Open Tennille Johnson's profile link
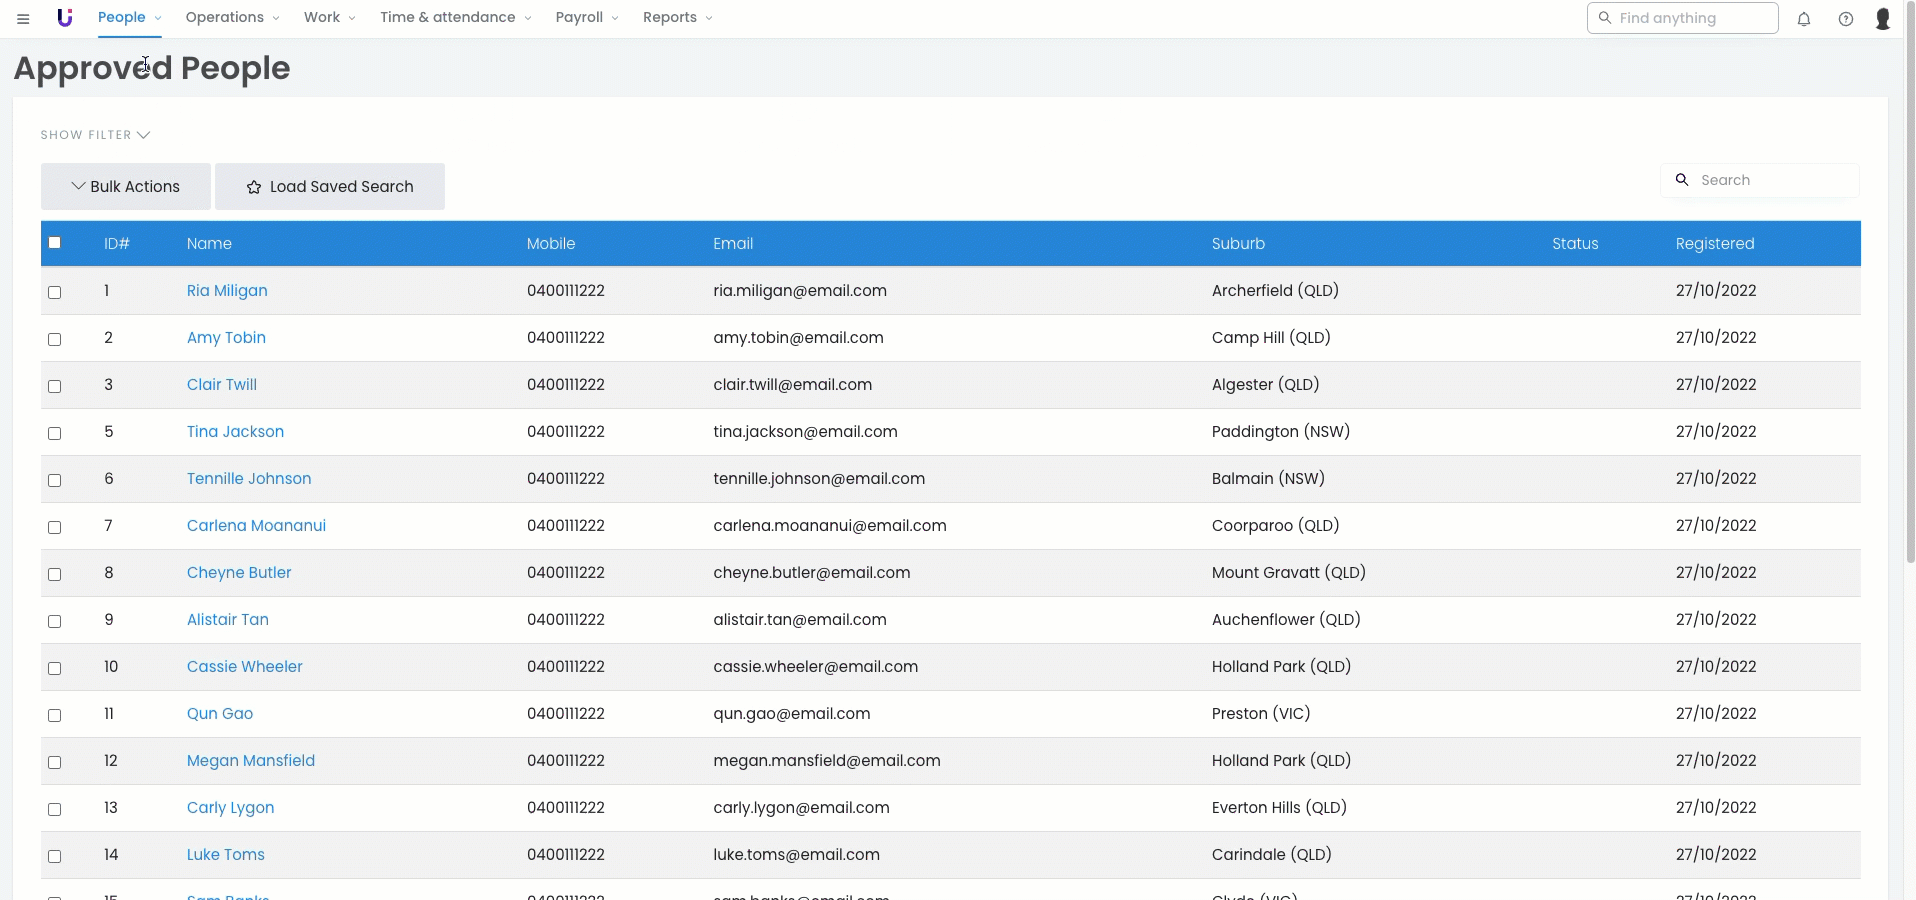This screenshot has width=1916, height=900. pos(249,479)
